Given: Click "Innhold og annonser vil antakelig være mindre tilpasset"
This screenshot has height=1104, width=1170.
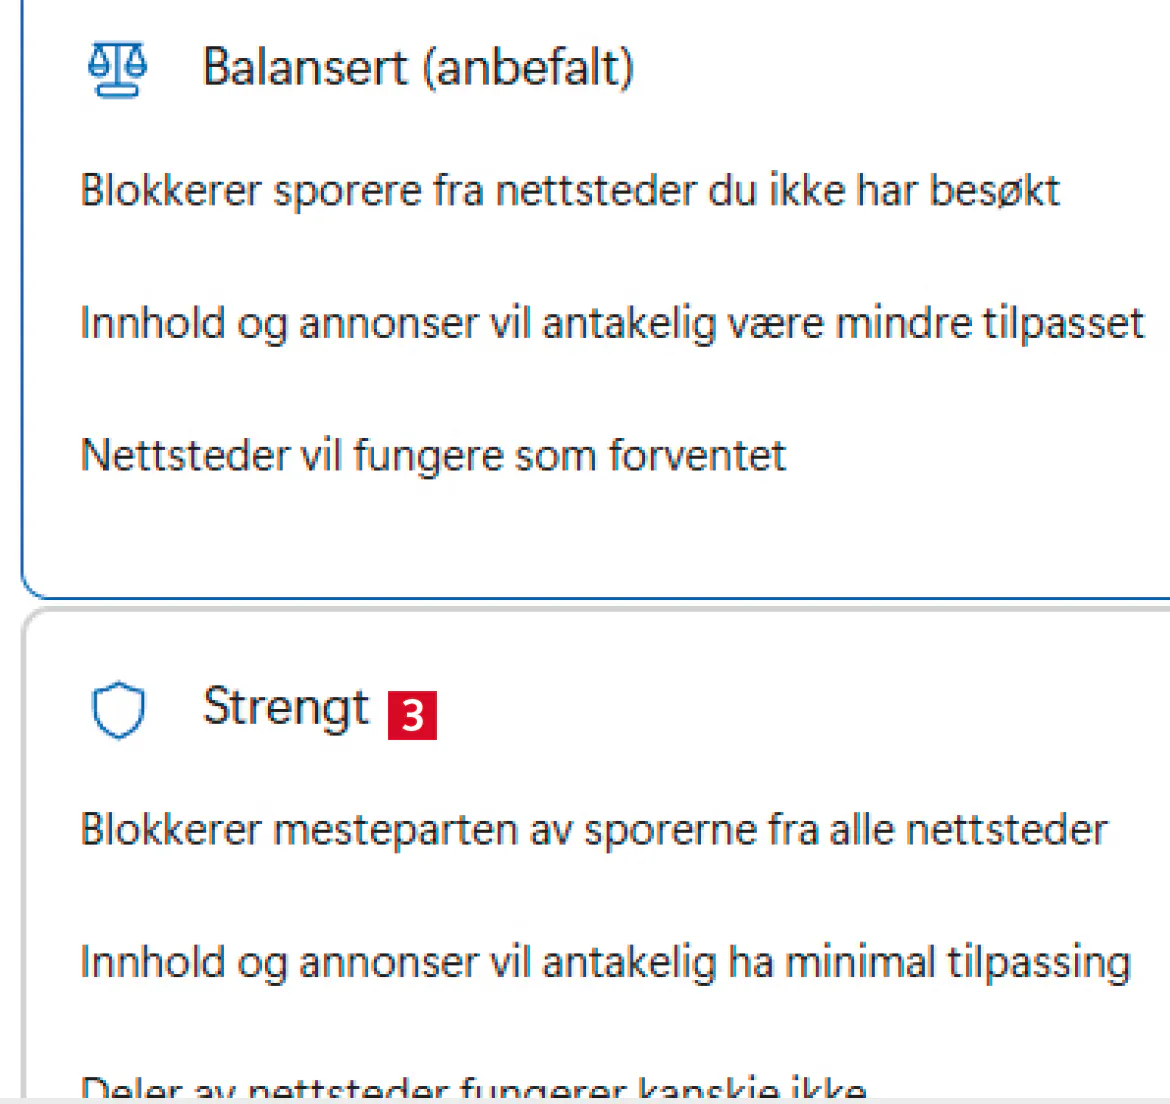Looking at the screenshot, I should coord(611,323).
